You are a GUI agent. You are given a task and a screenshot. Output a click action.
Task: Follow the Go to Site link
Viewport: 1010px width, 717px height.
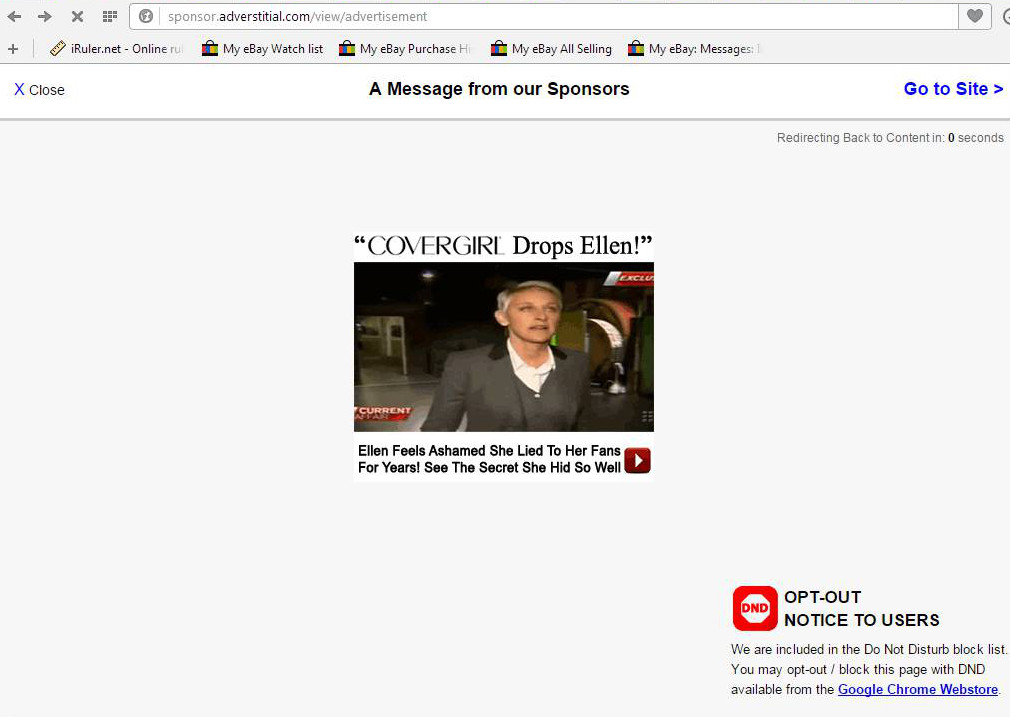pos(953,89)
